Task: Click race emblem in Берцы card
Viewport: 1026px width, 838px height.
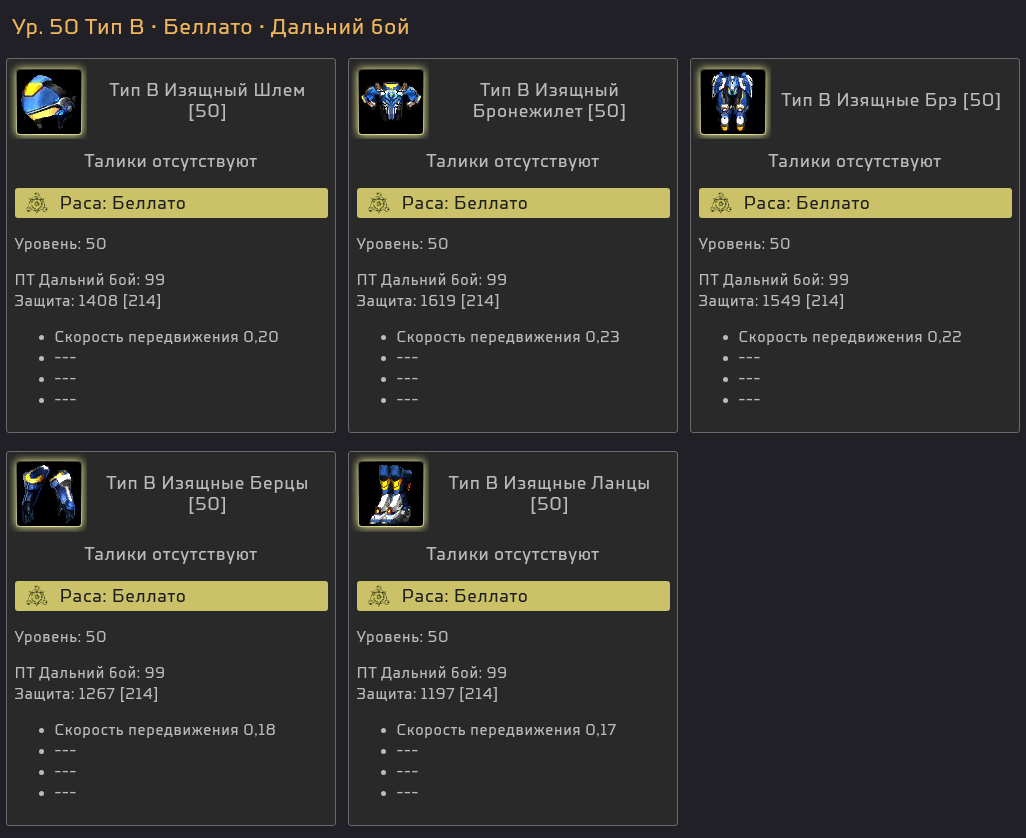Action: [37, 597]
